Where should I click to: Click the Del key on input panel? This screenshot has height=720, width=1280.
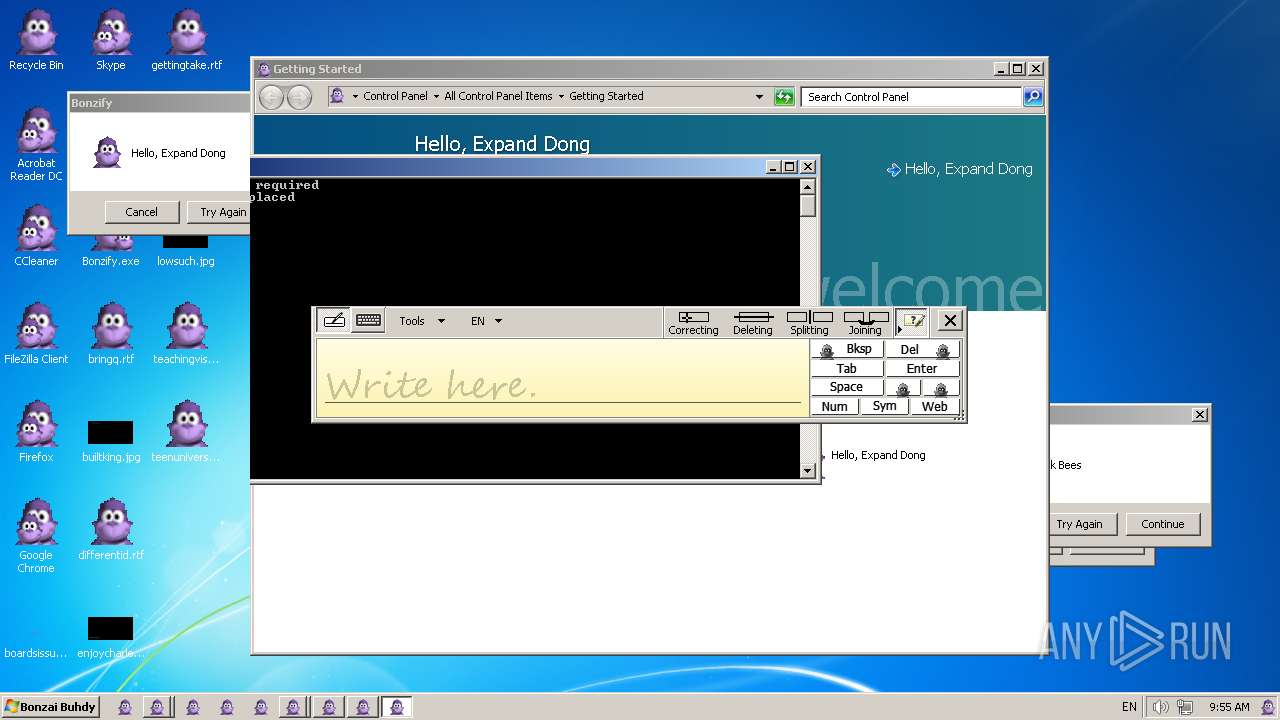pos(922,349)
